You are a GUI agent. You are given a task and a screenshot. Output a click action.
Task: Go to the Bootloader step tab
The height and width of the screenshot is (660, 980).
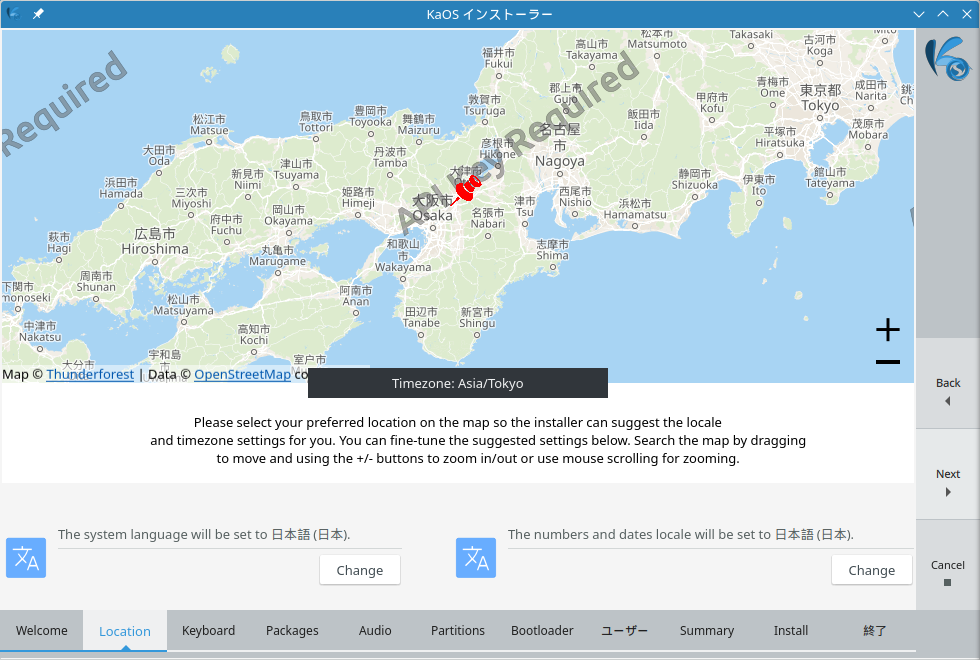[x=542, y=631]
